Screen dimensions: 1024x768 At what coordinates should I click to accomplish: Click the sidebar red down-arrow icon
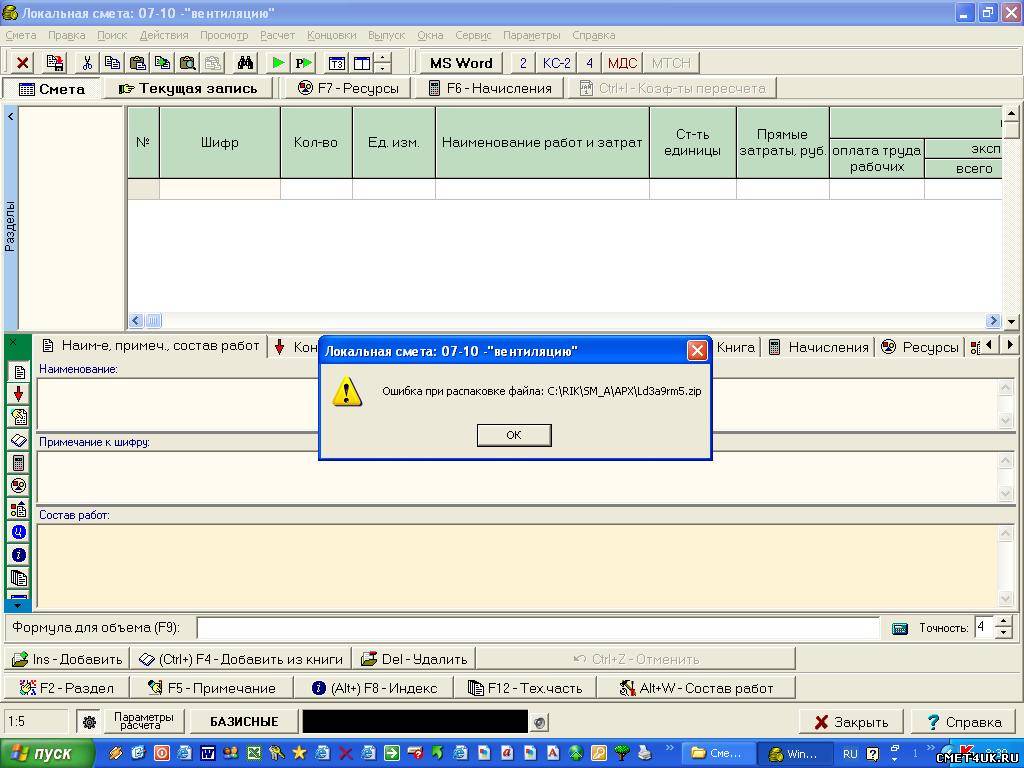pos(19,394)
